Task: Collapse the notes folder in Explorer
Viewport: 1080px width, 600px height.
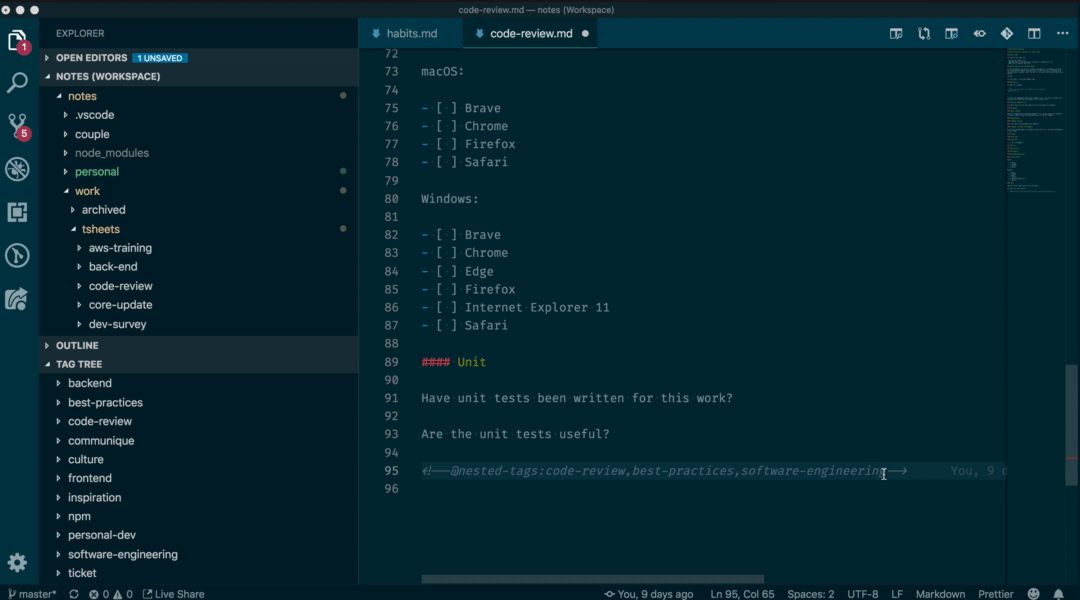Action: pos(82,95)
